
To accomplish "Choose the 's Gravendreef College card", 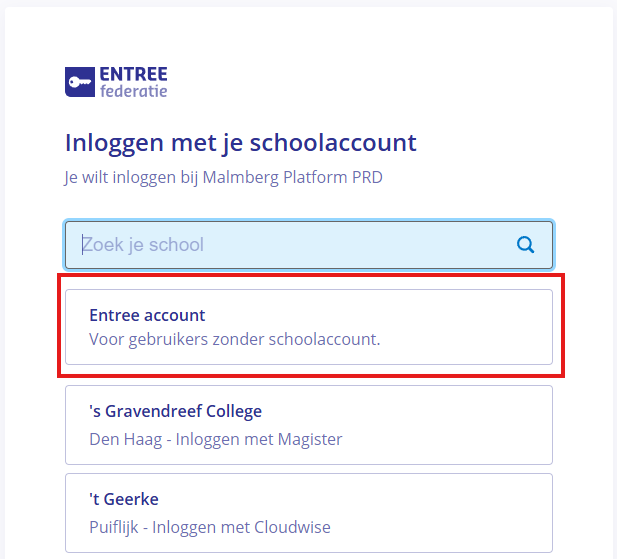I will [309, 425].
